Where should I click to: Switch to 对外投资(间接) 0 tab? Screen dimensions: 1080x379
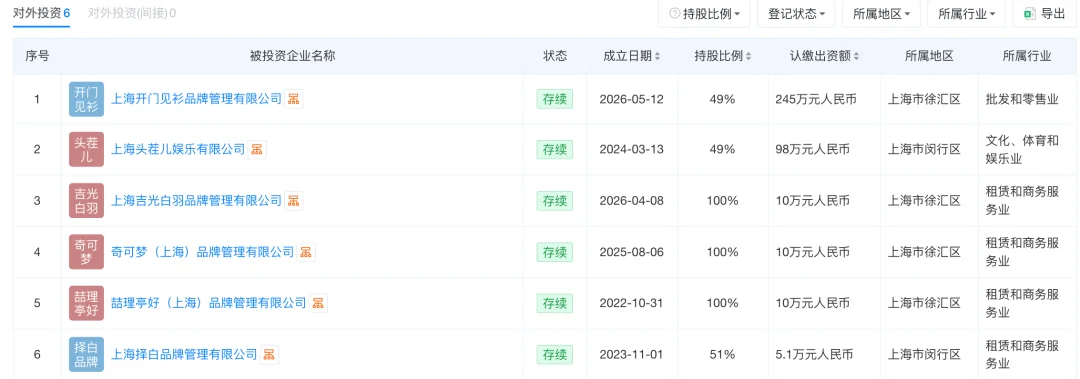tap(132, 13)
